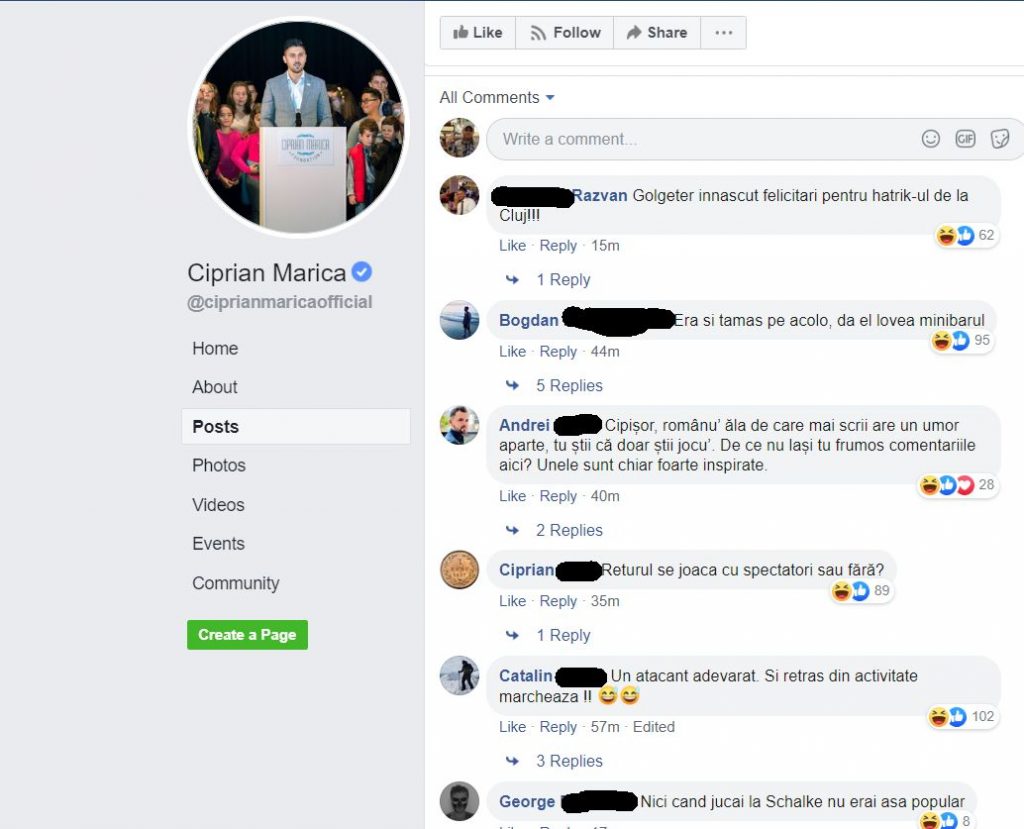Open the sticker picker icon
This screenshot has width=1024, height=829.
(x=1000, y=139)
